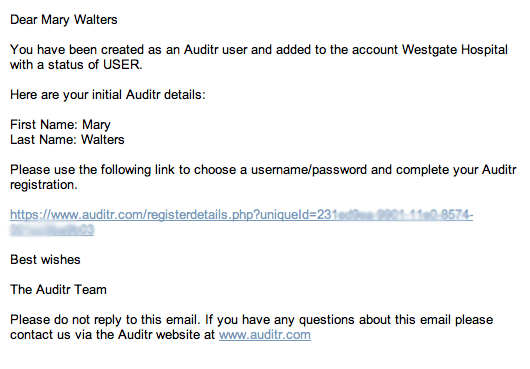Click the blurred second line of registration link
Screen dimensions: 530x369
click(x=52, y=230)
